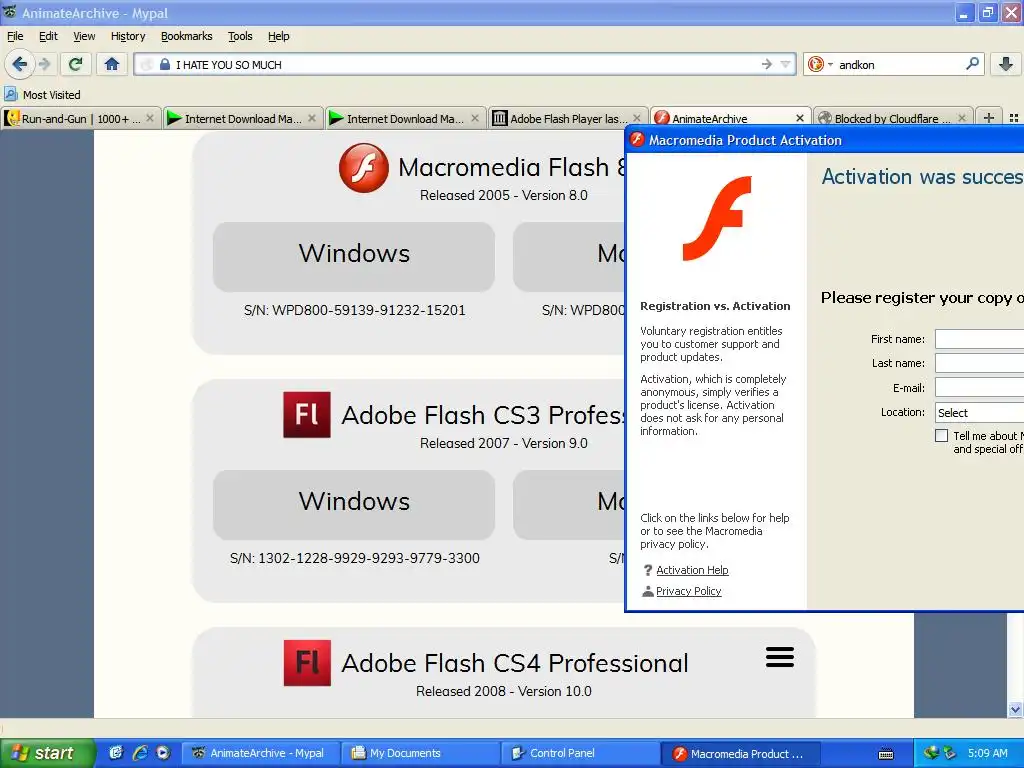Expand the address bar history dropdown

(786, 64)
